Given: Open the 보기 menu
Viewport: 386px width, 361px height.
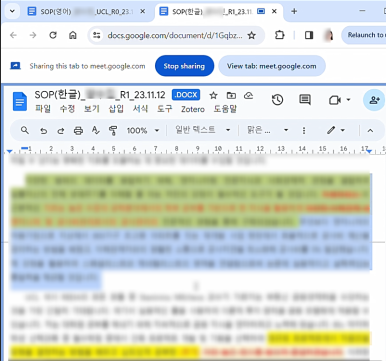Looking at the screenshot, I should (92, 109).
